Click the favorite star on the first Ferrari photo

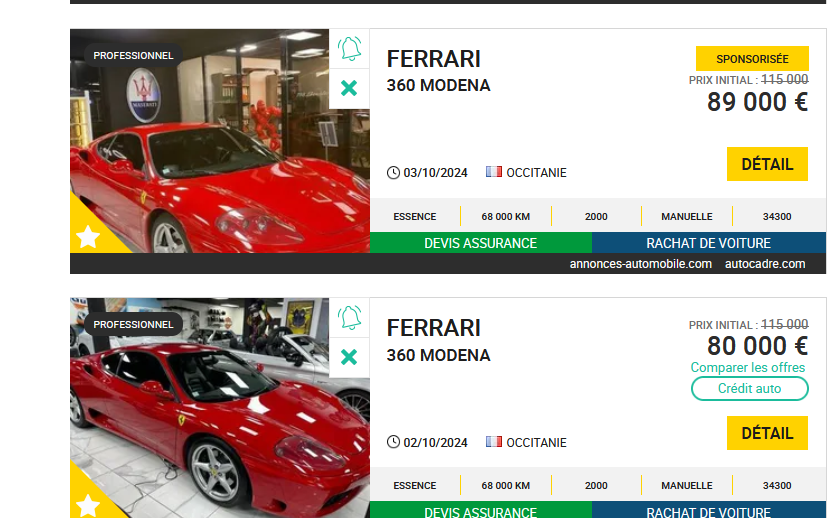tap(88, 237)
